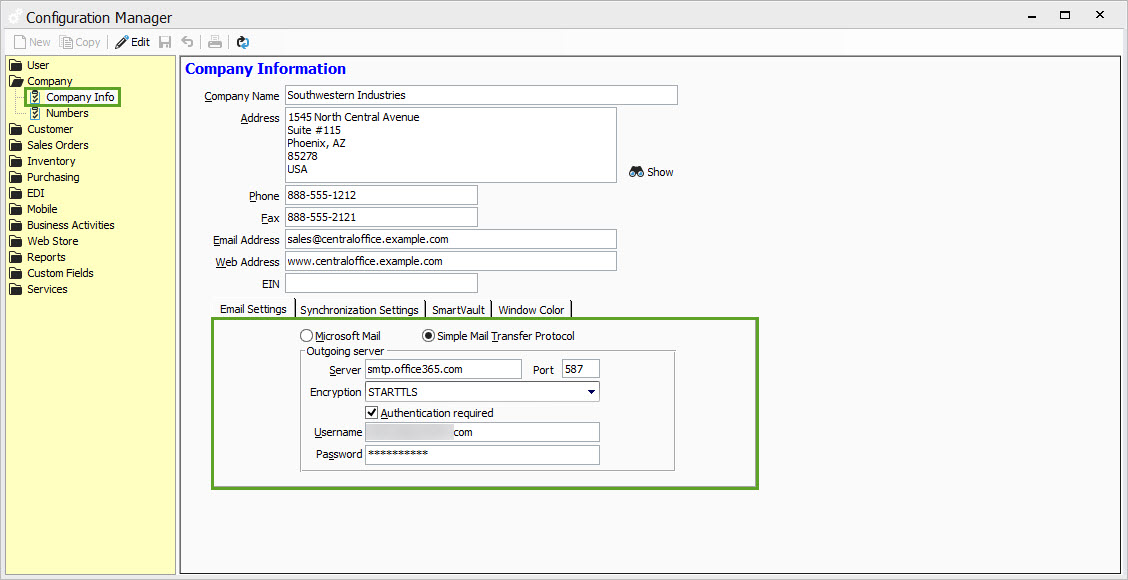The width and height of the screenshot is (1128, 580).
Task: Collapse the Company folder in the tree
Action: click(x=40, y=81)
